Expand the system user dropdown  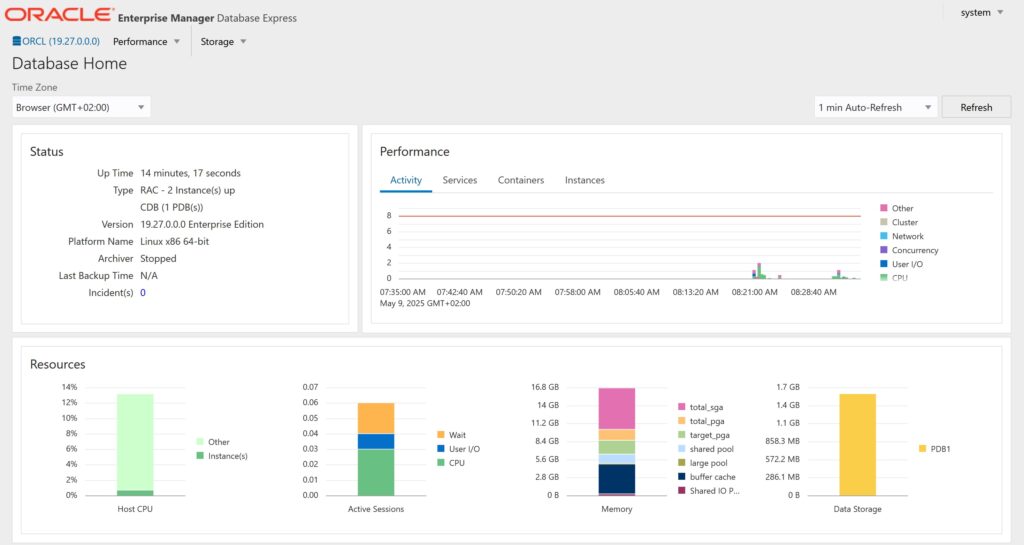pos(982,12)
